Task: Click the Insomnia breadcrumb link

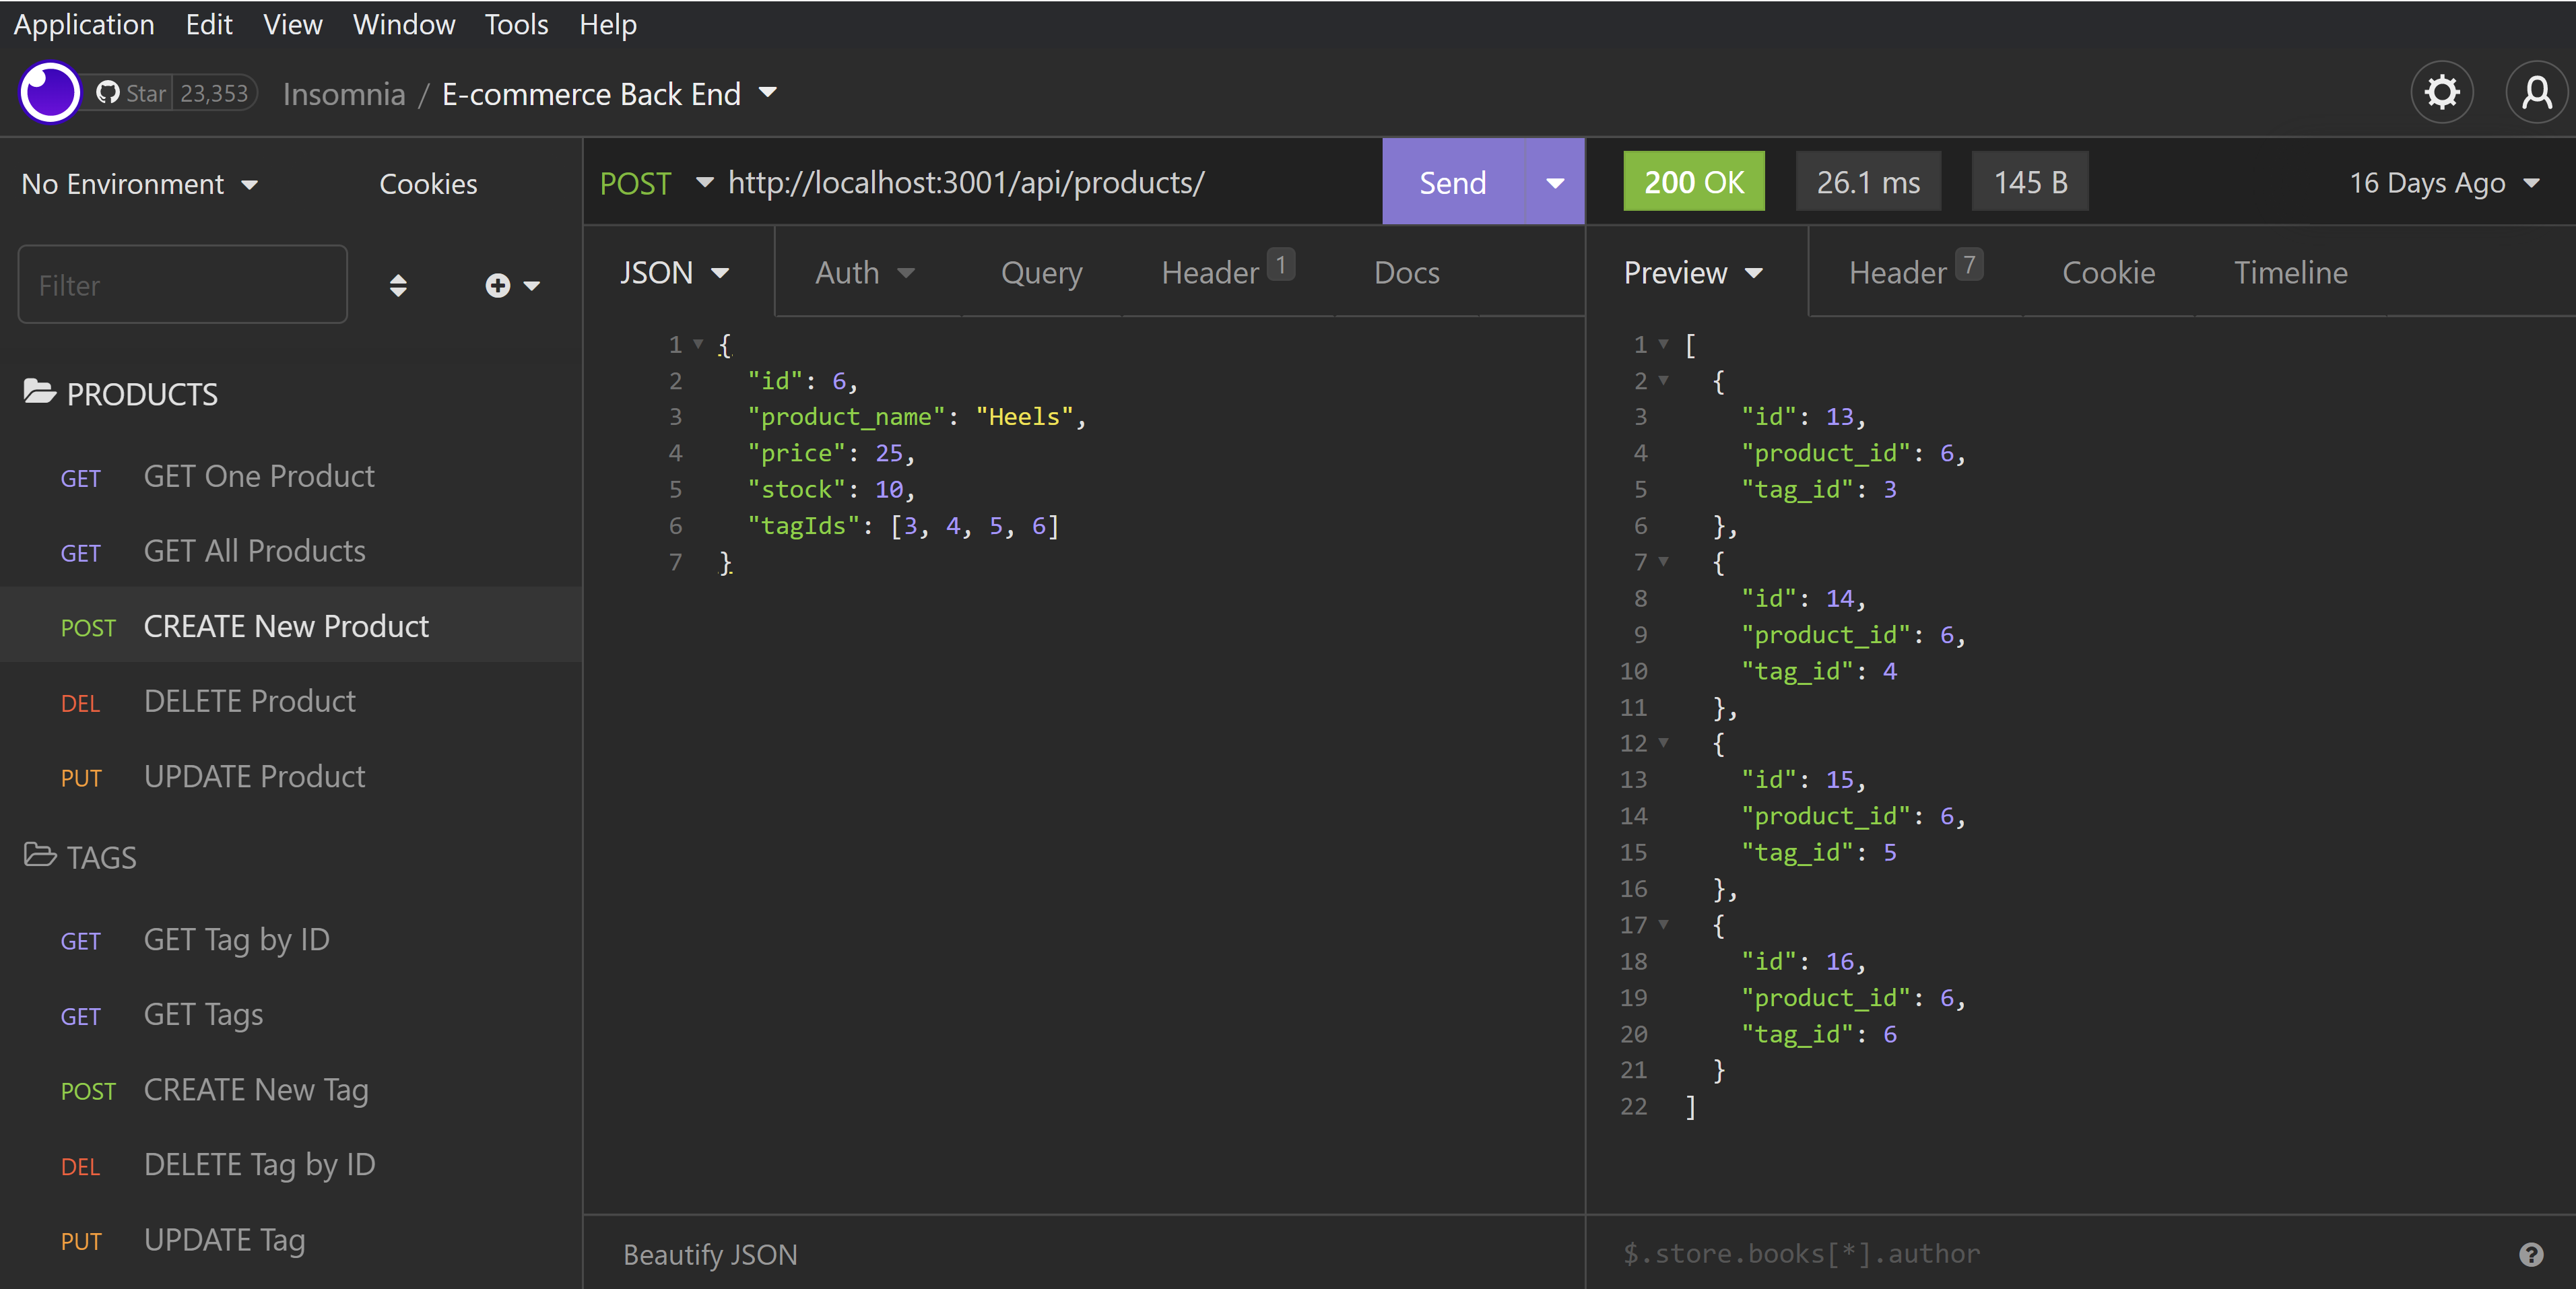Action: point(344,94)
